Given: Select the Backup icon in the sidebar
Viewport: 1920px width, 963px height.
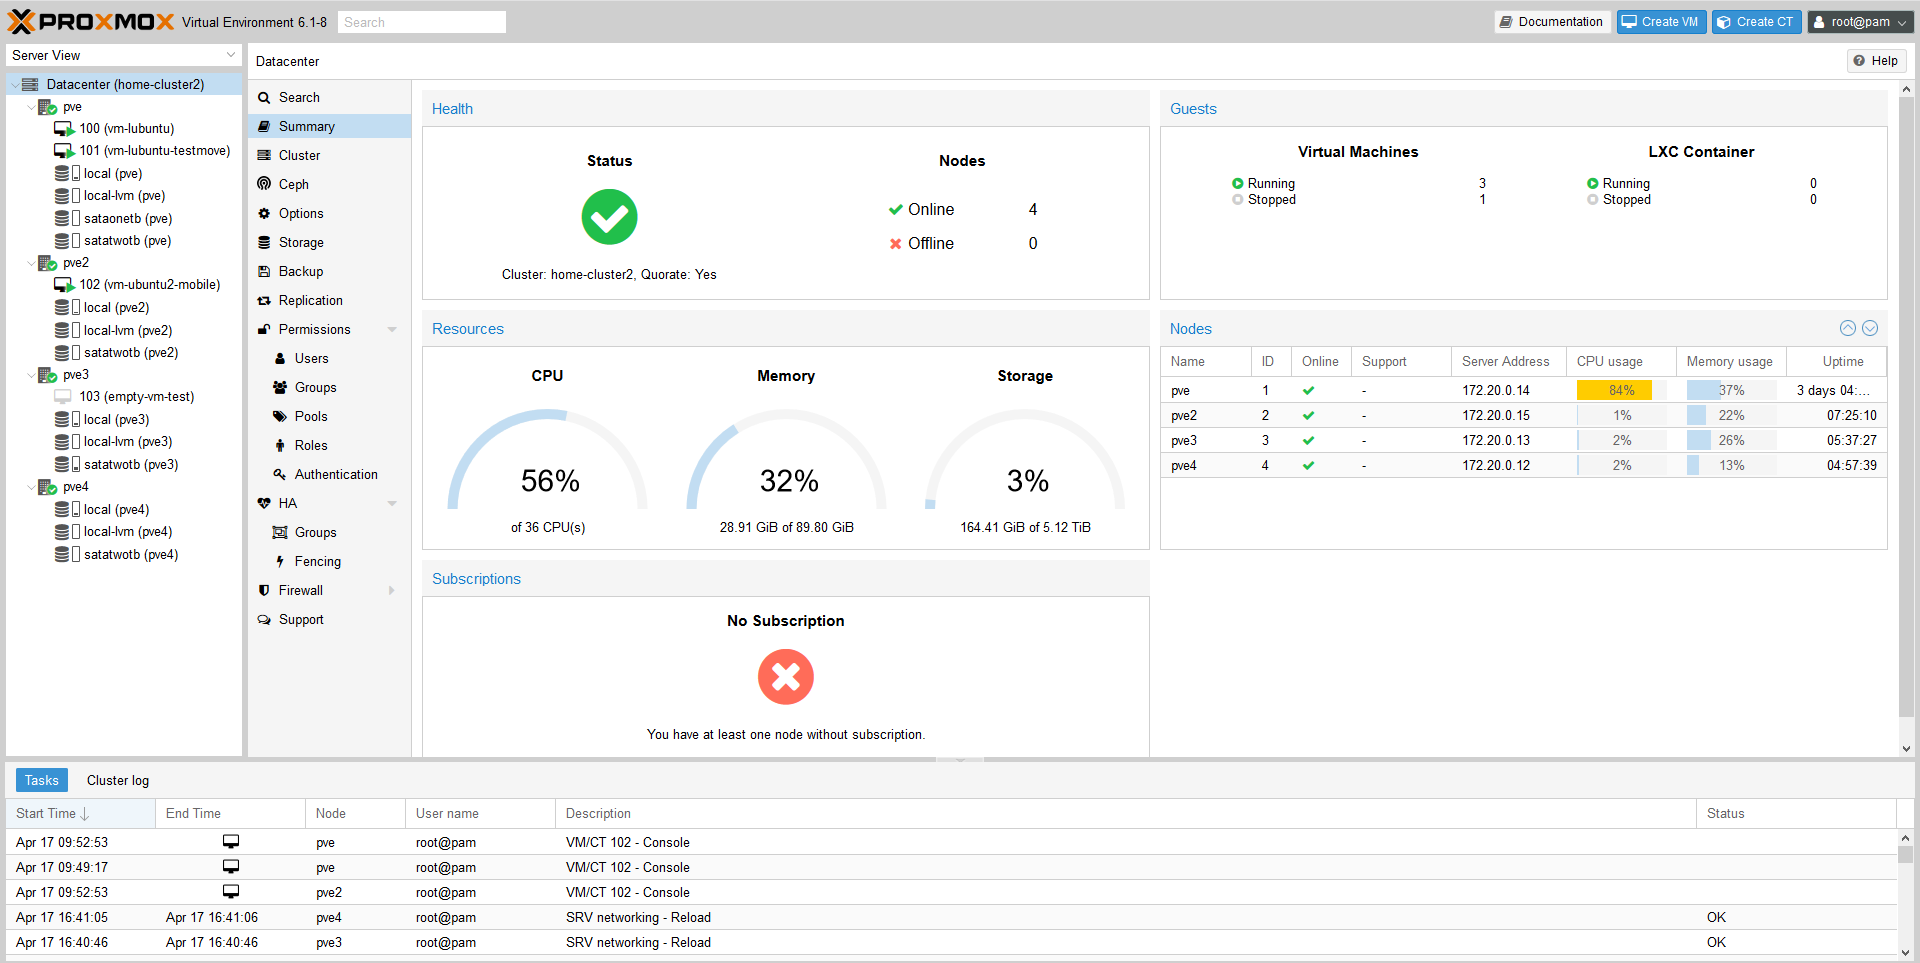Looking at the screenshot, I should pos(264,271).
